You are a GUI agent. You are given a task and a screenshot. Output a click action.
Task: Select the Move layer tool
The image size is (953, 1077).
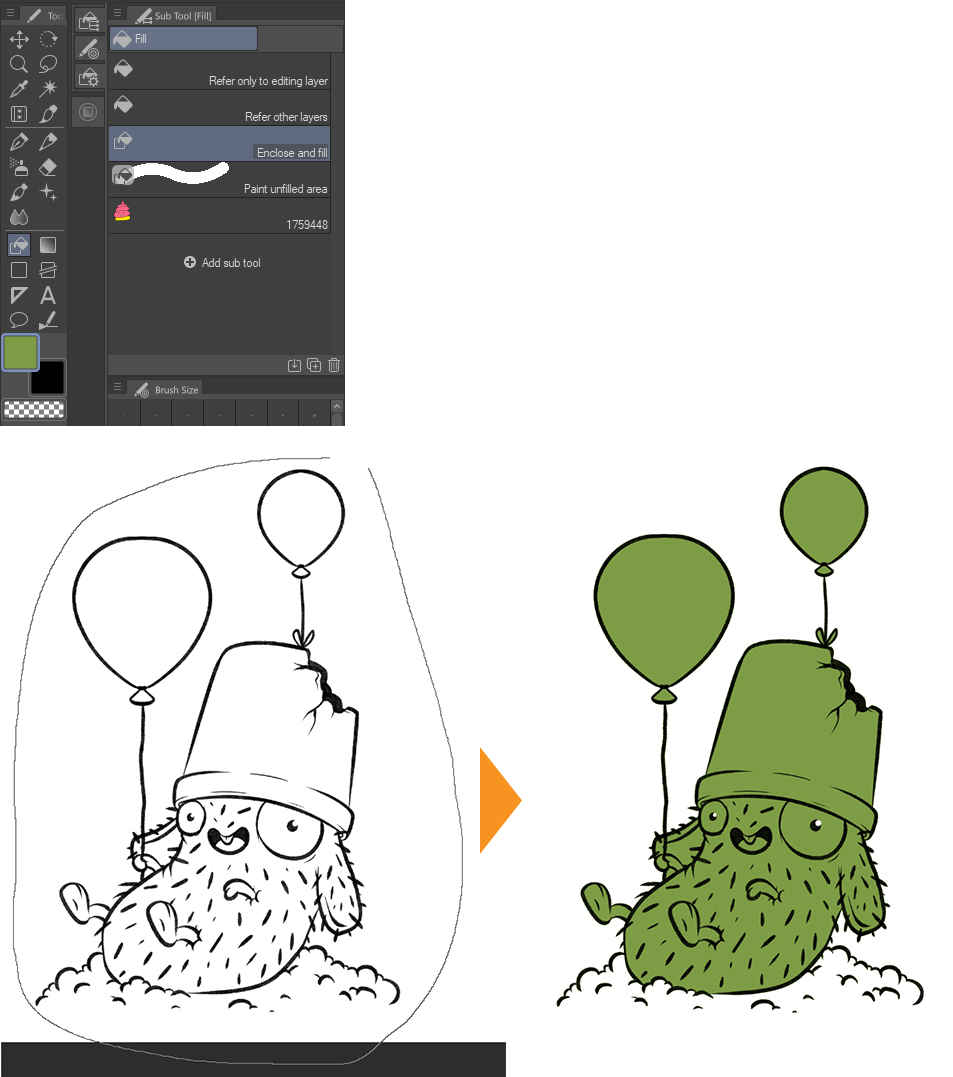point(18,39)
